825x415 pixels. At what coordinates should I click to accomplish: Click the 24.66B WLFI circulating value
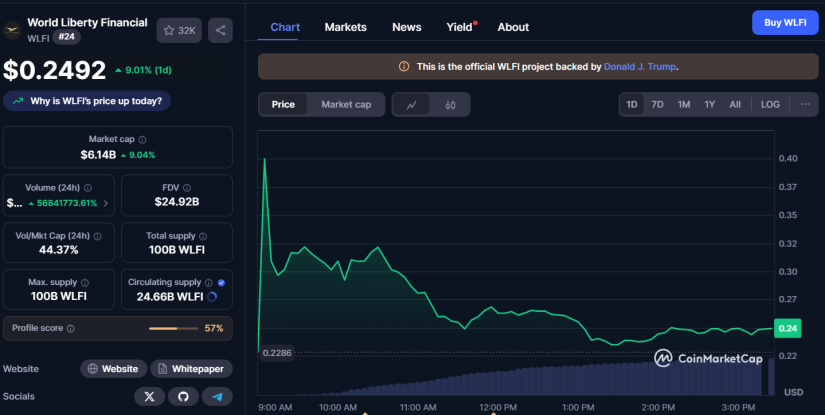point(170,297)
